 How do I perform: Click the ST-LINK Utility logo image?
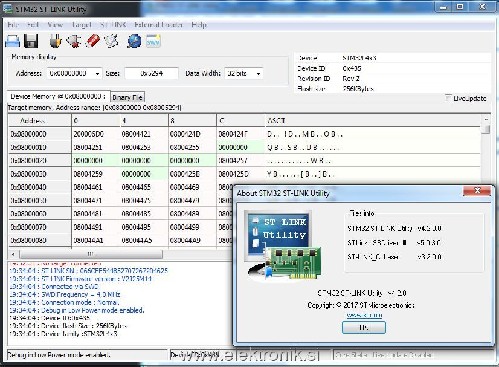[x=283, y=246]
